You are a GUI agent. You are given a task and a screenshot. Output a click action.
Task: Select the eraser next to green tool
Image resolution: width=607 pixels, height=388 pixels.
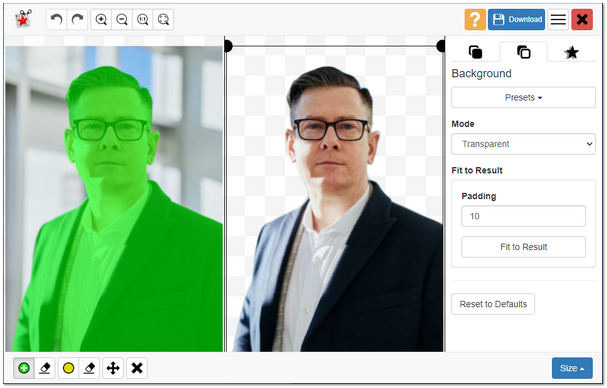pos(45,368)
